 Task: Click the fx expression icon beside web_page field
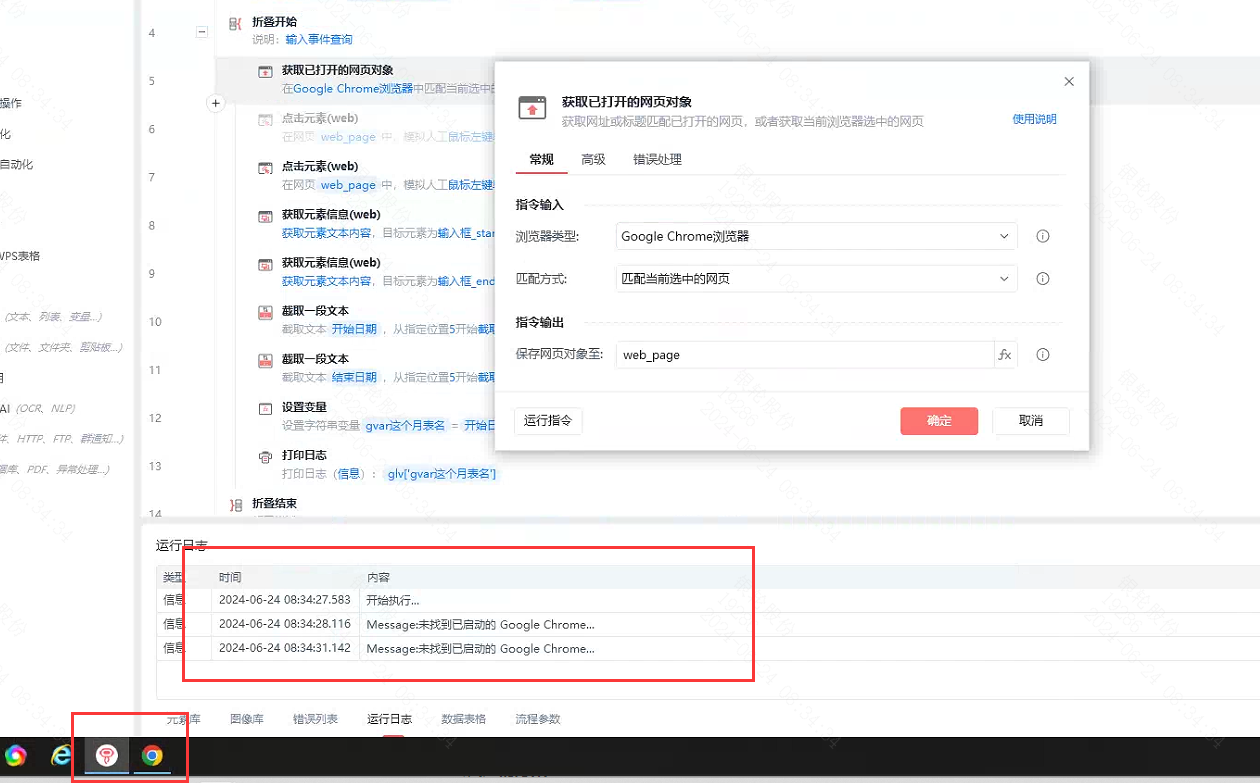tap(1005, 355)
